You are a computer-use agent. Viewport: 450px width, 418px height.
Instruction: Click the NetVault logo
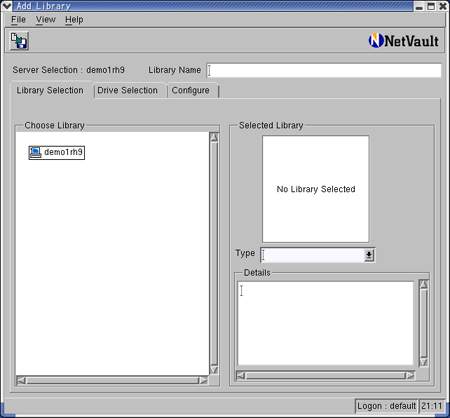coord(403,41)
